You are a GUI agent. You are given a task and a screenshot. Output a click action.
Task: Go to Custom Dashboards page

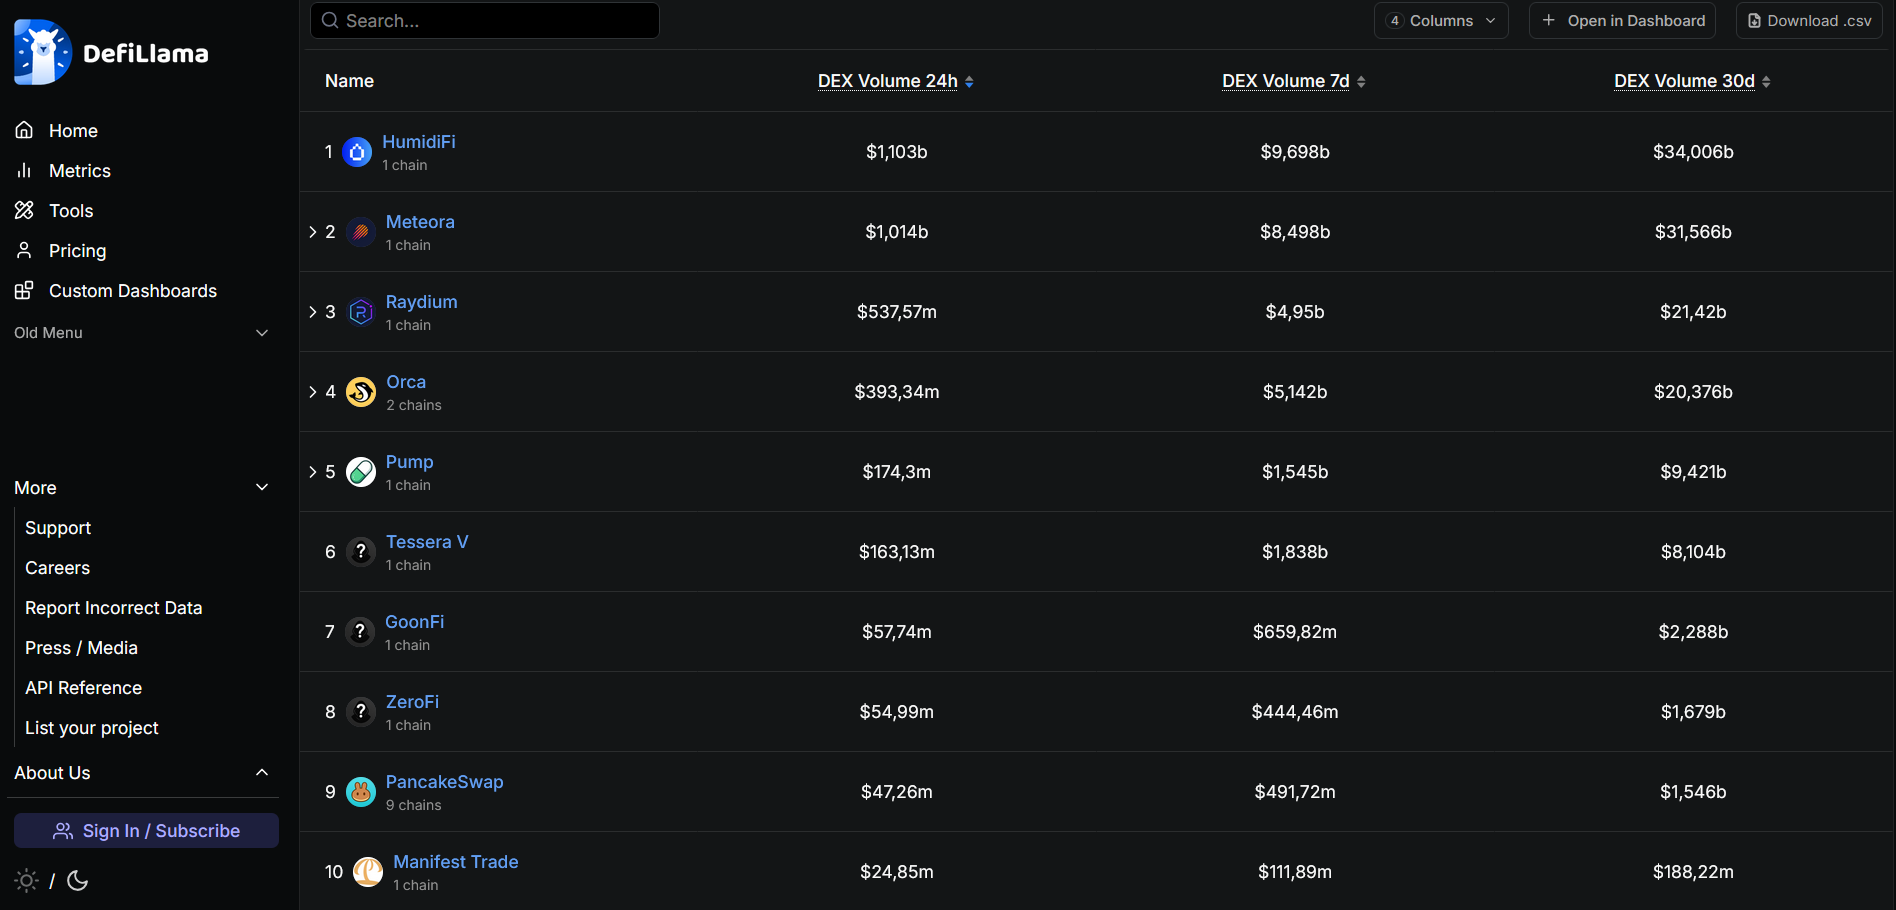tap(132, 291)
